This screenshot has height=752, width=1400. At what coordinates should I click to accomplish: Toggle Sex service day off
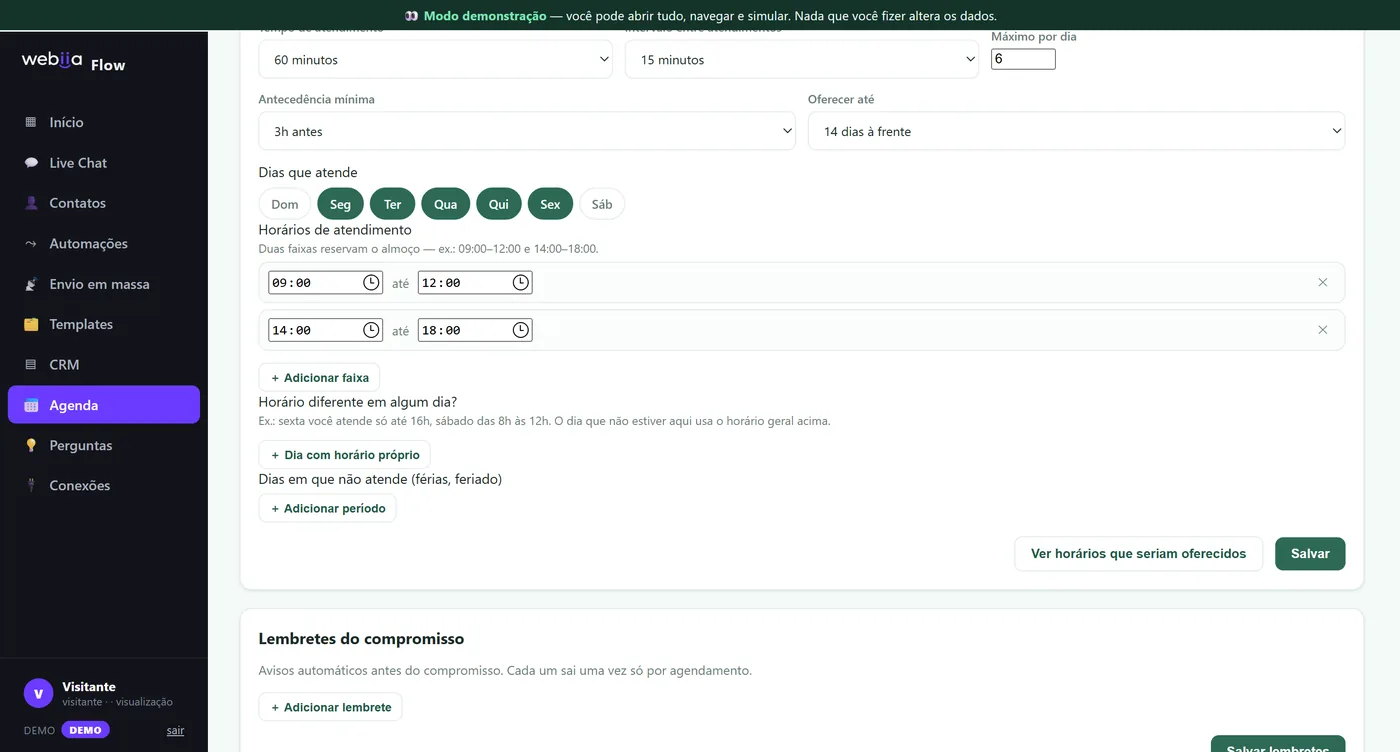tap(550, 204)
